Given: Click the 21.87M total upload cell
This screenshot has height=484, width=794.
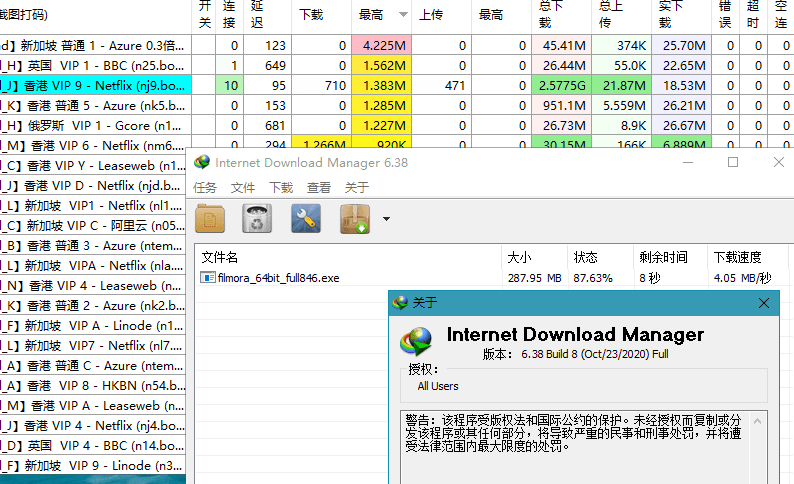Looking at the screenshot, I should pyautogui.click(x=621, y=86).
